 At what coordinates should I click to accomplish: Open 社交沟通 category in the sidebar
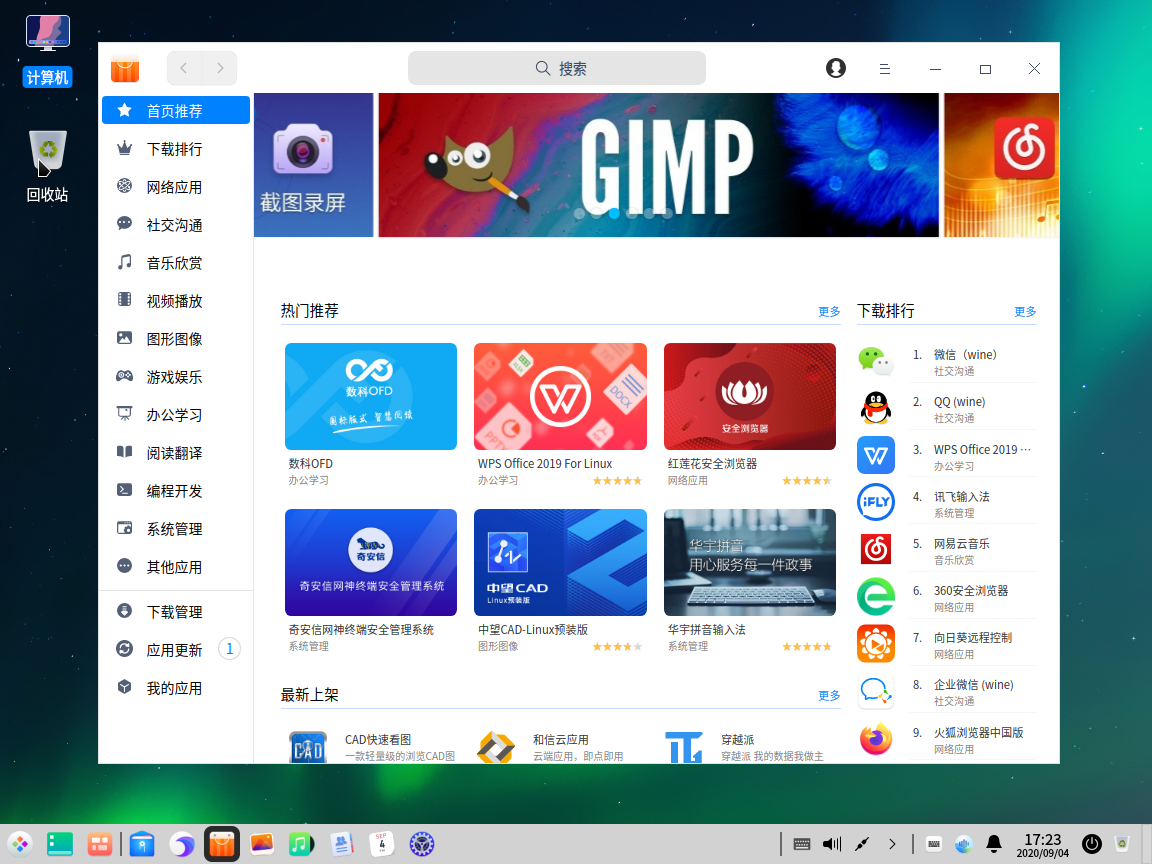(x=176, y=225)
